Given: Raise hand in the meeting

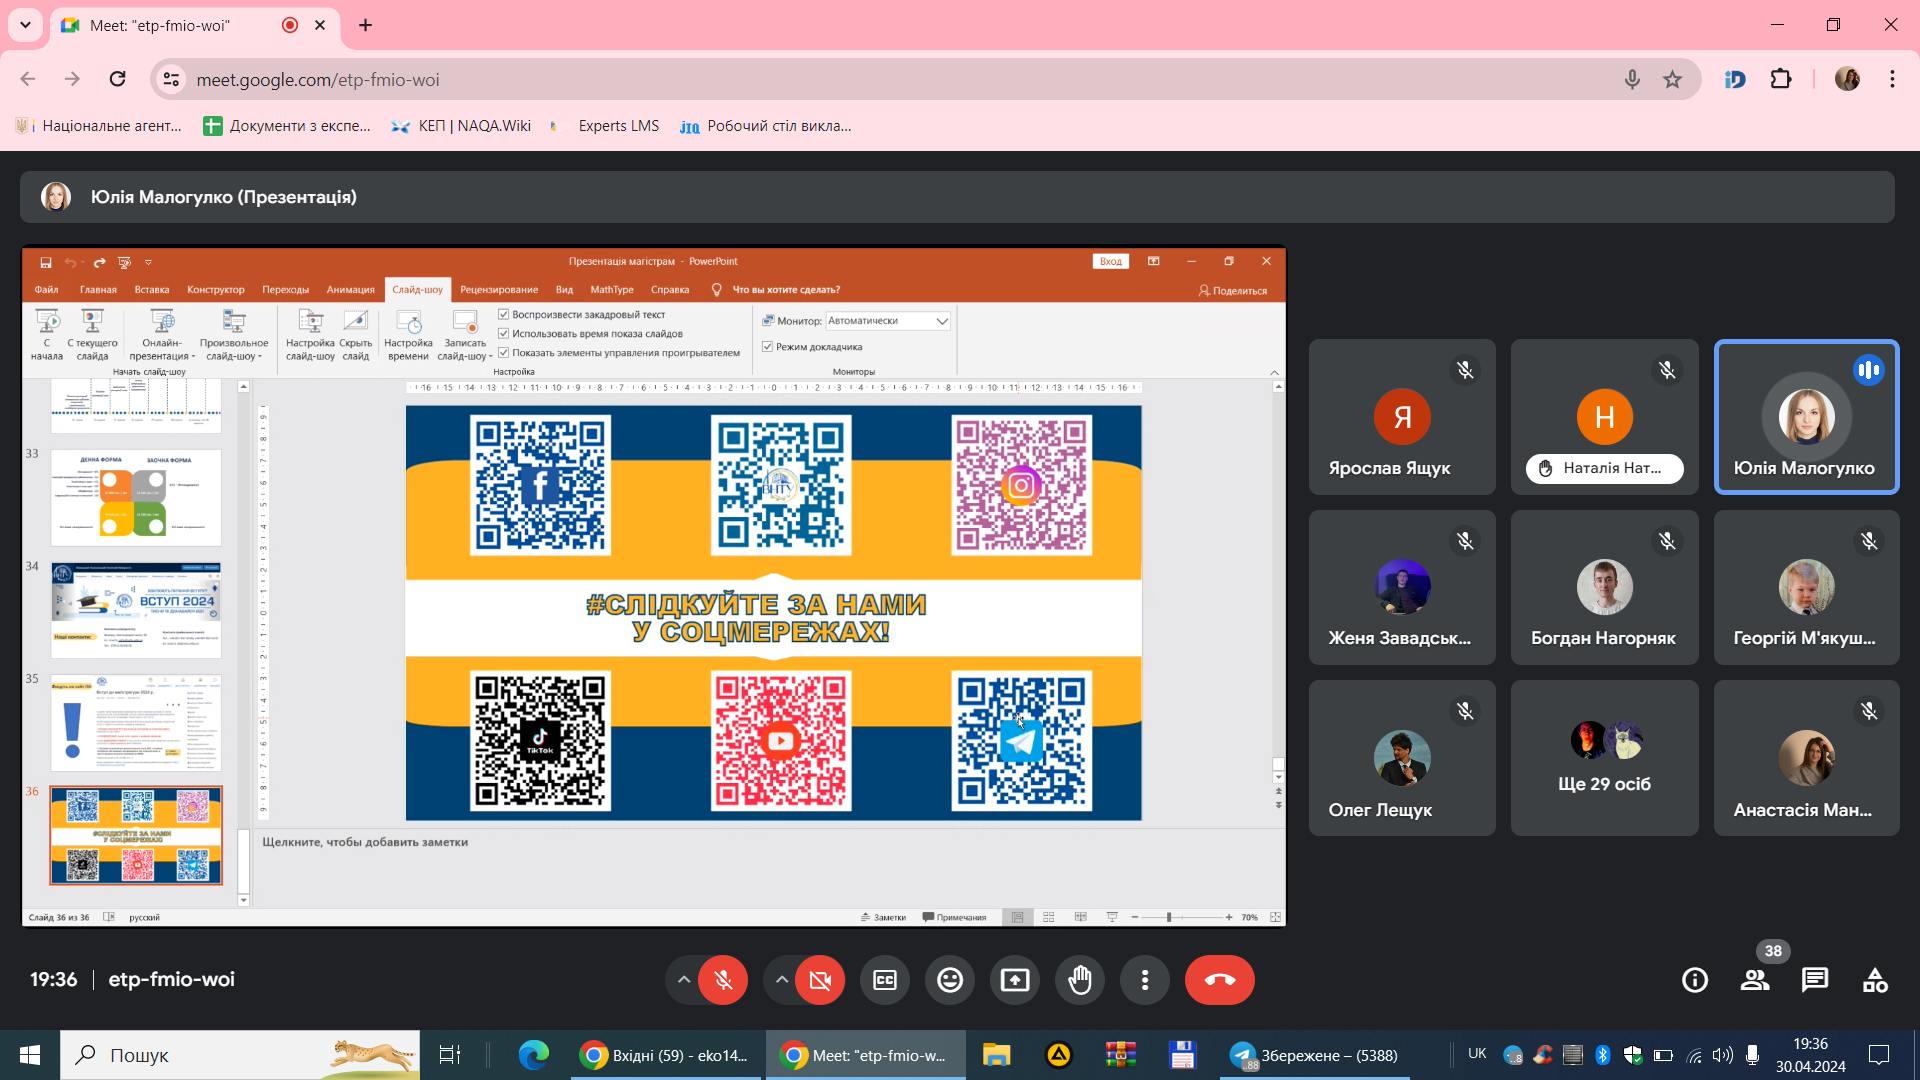Looking at the screenshot, I should click(x=1080, y=980).
